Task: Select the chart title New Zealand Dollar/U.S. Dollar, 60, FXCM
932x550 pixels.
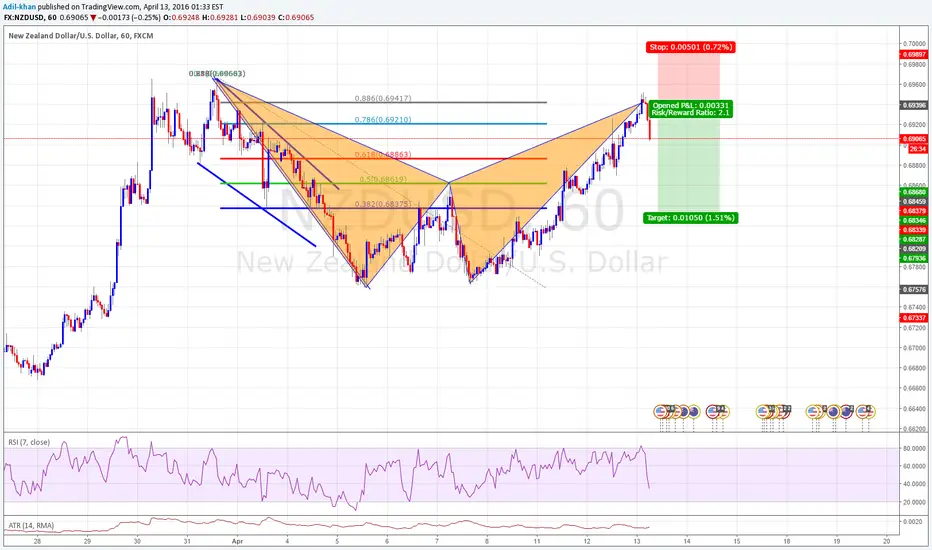Action: 81,36
